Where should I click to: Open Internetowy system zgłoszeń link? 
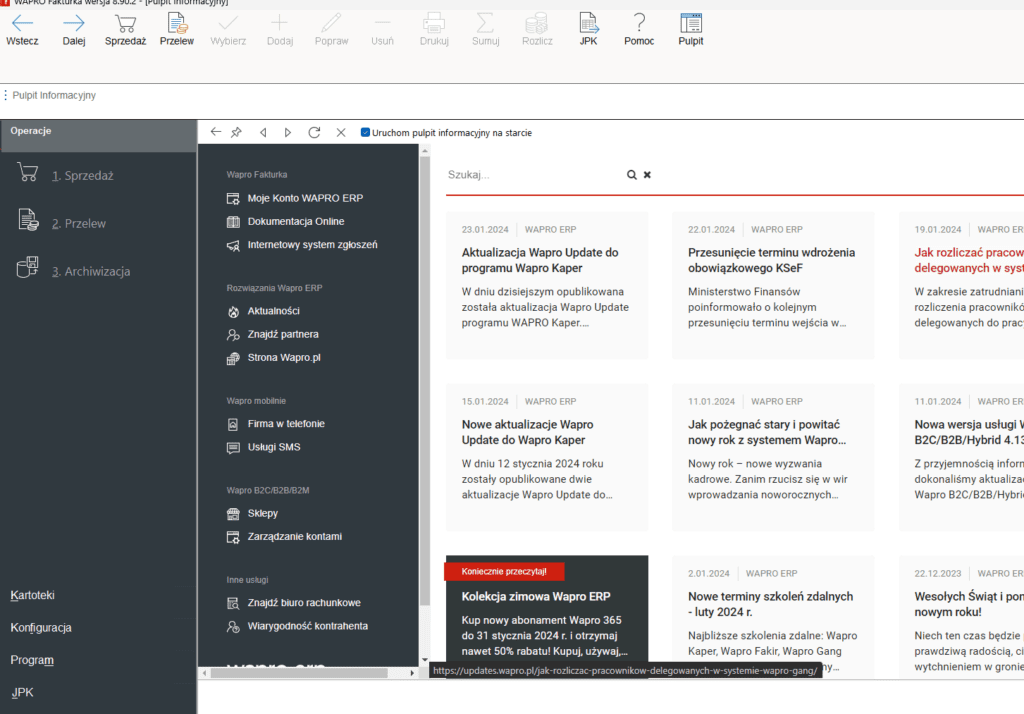pyautogui.click(x=312, y=245)
